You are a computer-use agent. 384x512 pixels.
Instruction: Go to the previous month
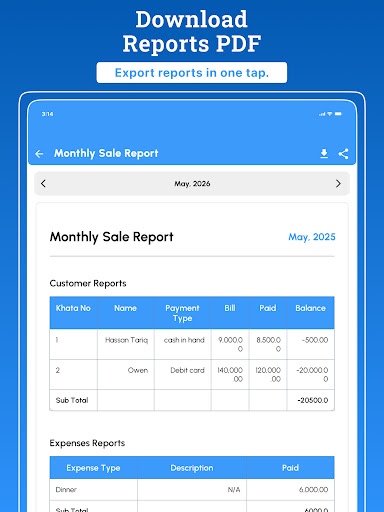pos(43,183)
